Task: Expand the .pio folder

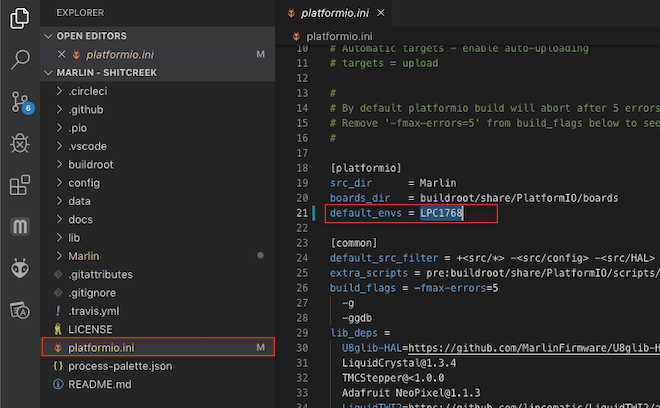Action: pyautogui.click(x=59, y=128)
